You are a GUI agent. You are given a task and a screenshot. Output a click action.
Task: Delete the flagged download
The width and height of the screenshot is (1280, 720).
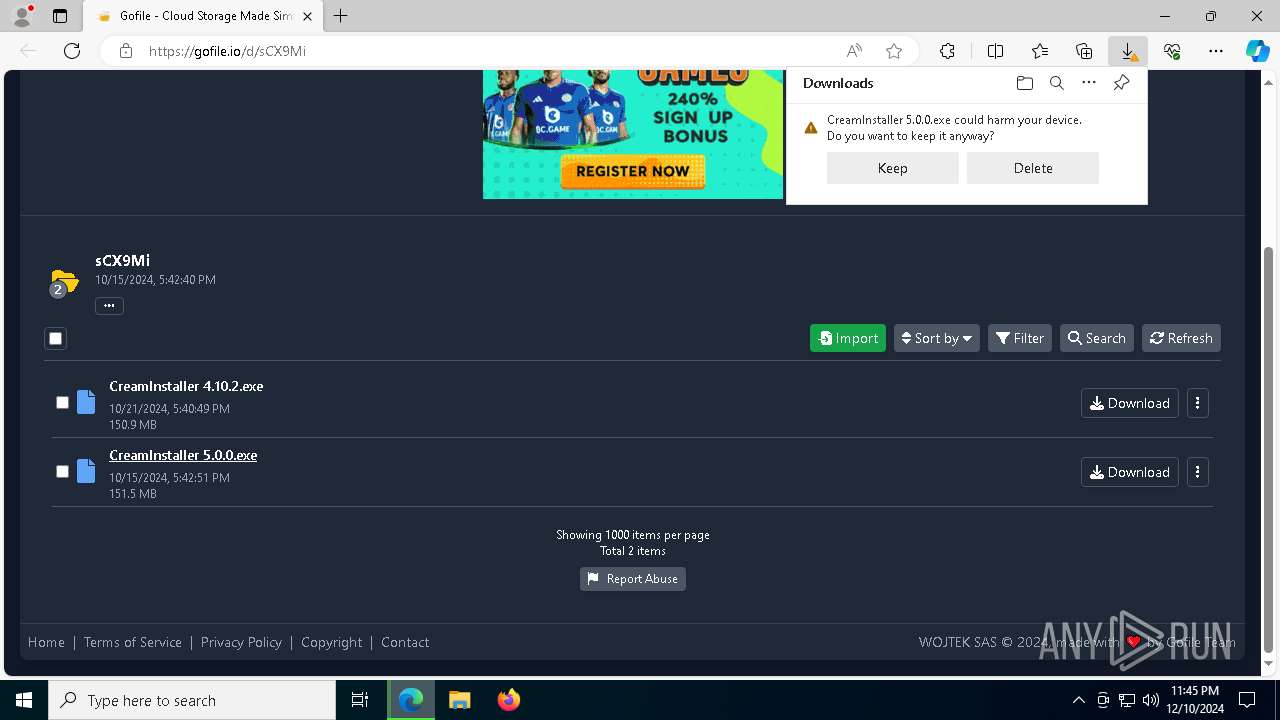pyautogui.click(x=1032, y=168)
